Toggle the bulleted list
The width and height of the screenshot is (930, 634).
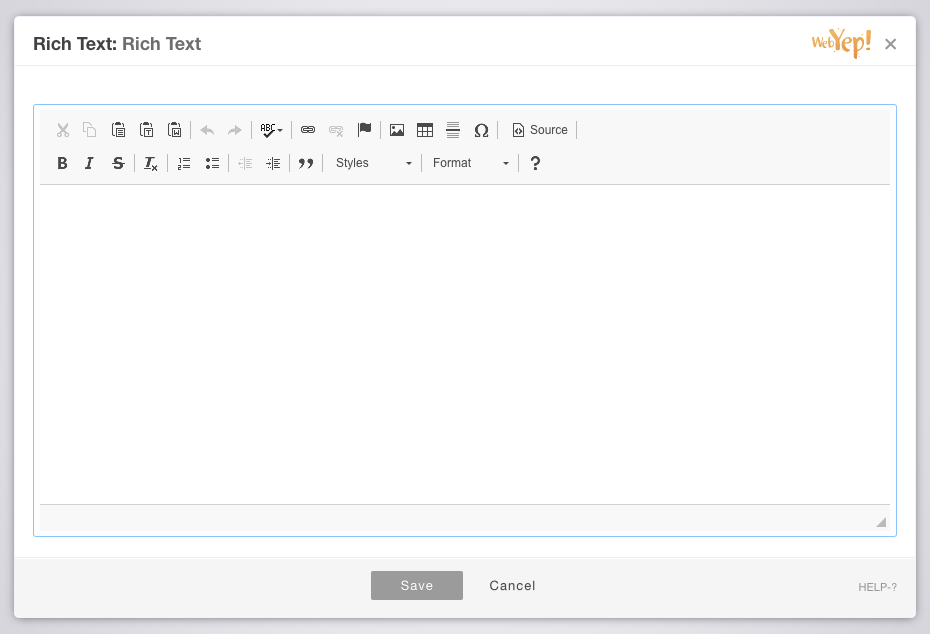point(212,163)
